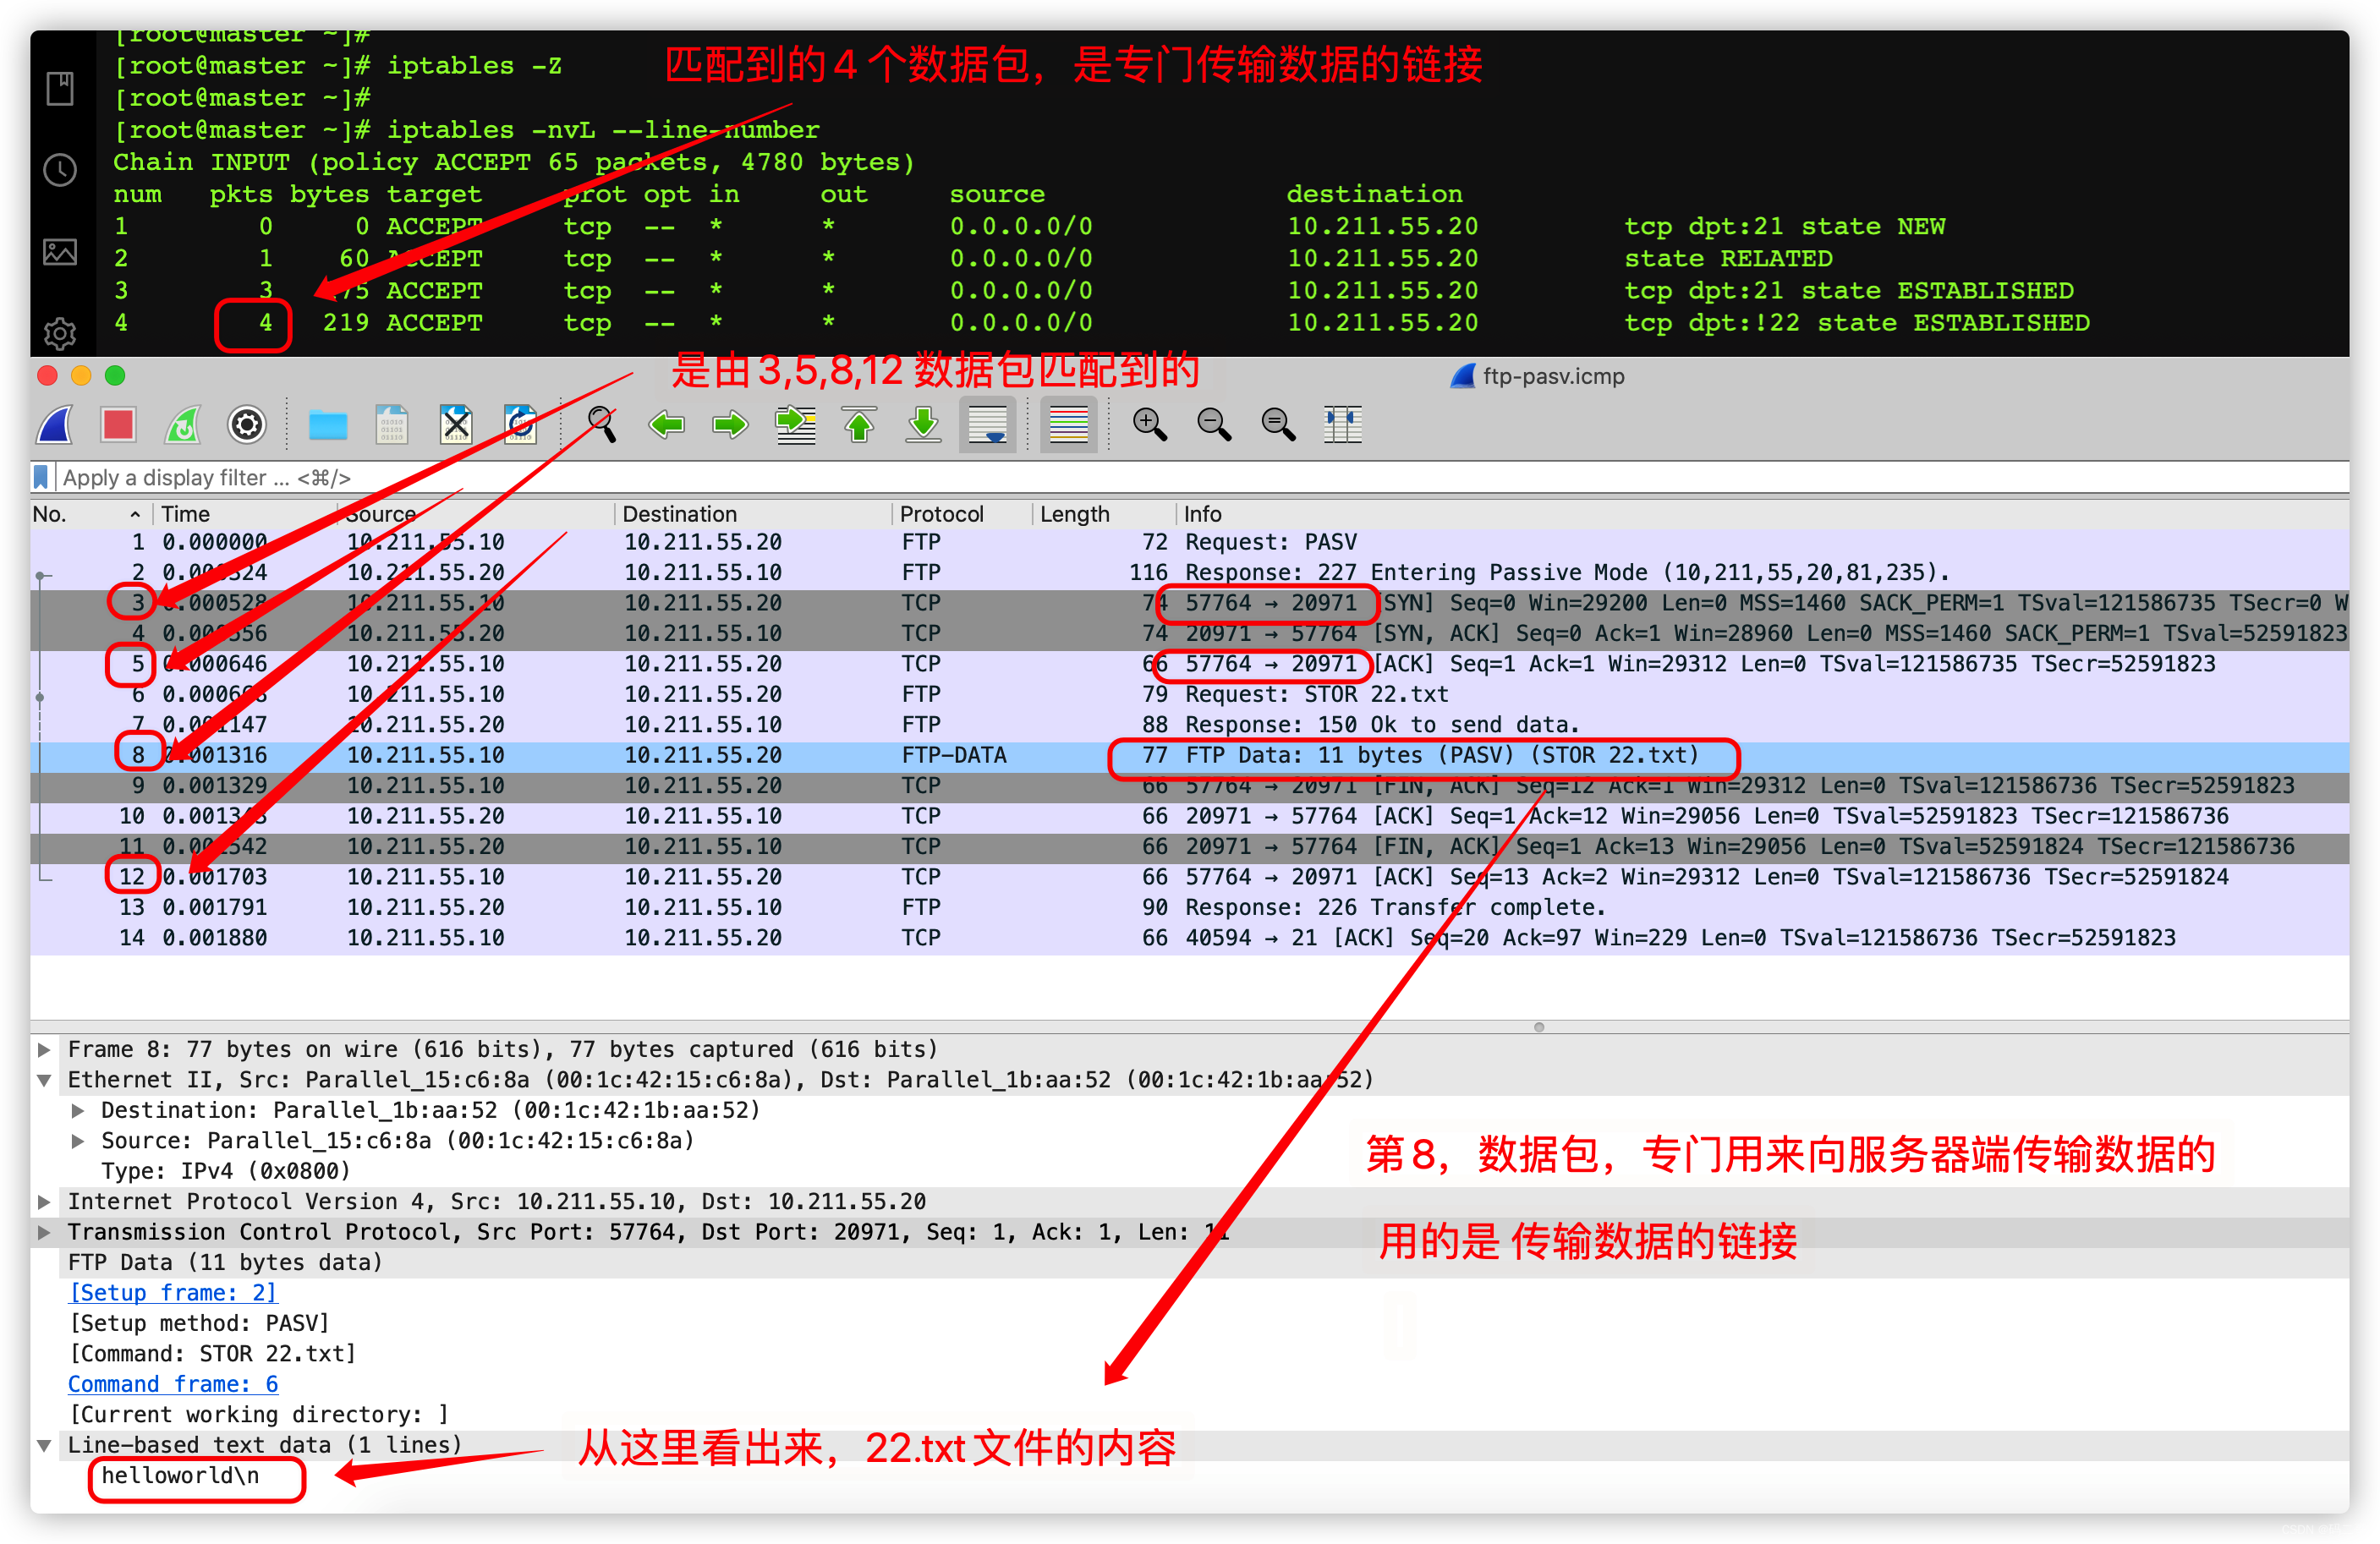
Task: Reset text to normal size
Action: click(1278, 425)
